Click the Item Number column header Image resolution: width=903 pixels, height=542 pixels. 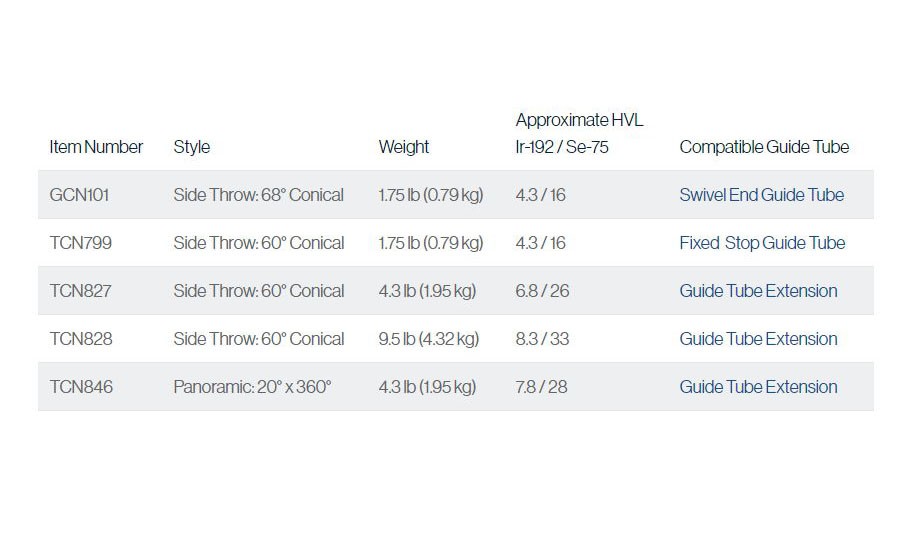click(96, 147)
